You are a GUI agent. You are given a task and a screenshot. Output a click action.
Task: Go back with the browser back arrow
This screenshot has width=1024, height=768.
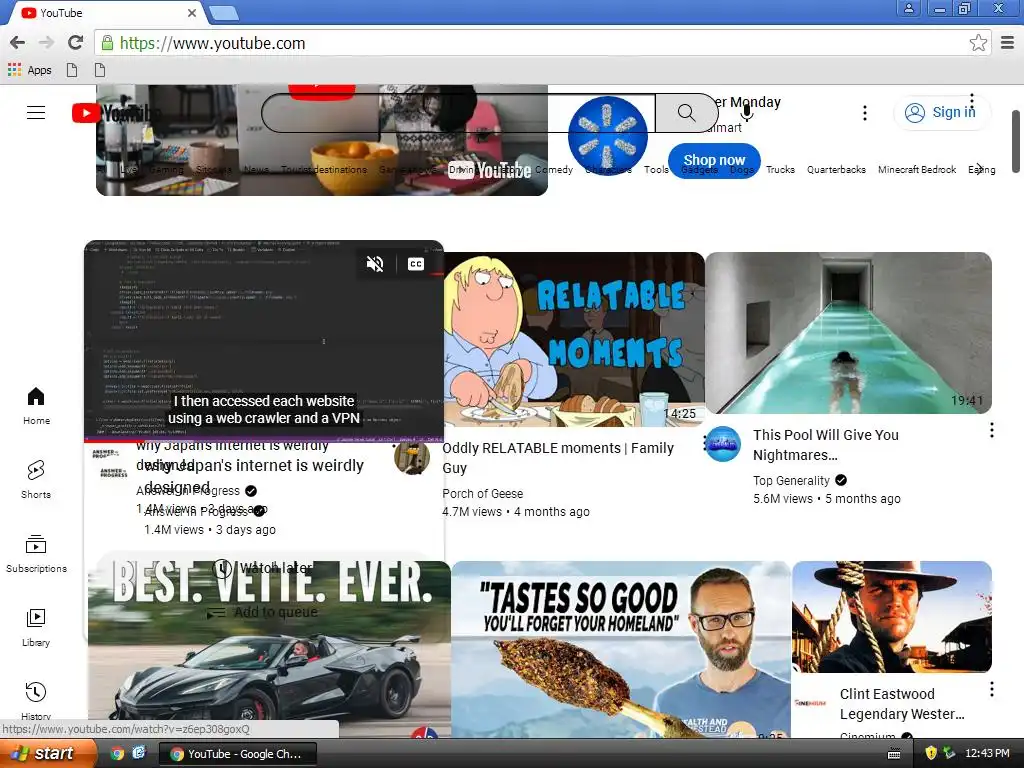click(x=18, y=43)
